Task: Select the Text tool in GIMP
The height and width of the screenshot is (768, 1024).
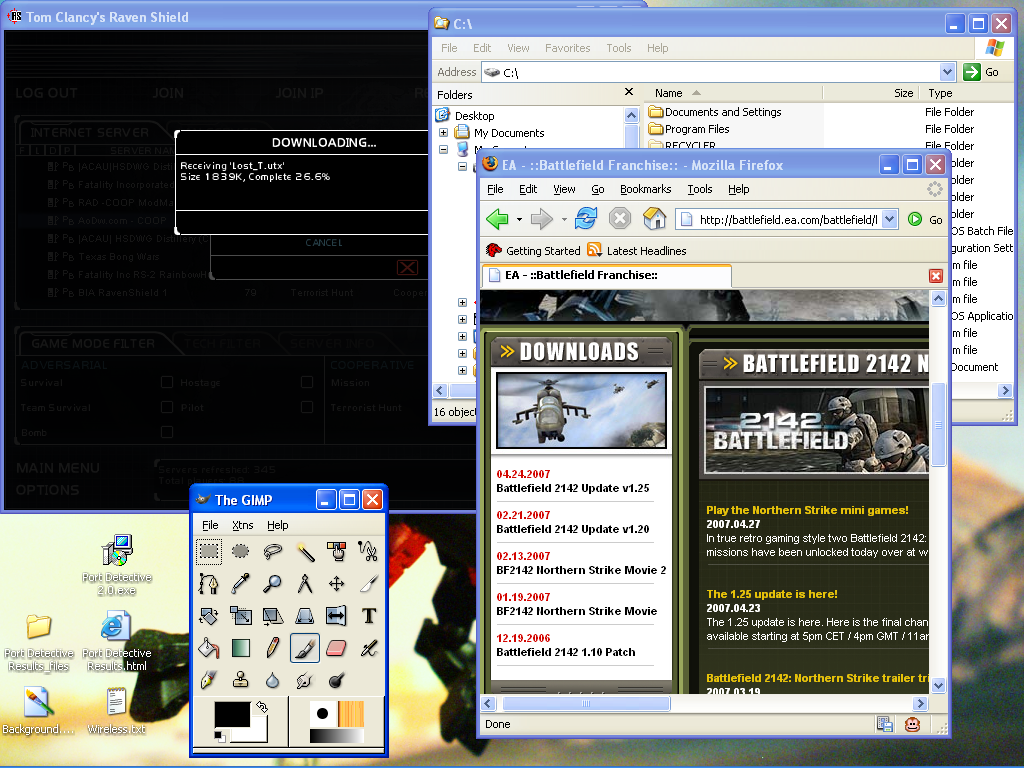Action: point(368,616)
